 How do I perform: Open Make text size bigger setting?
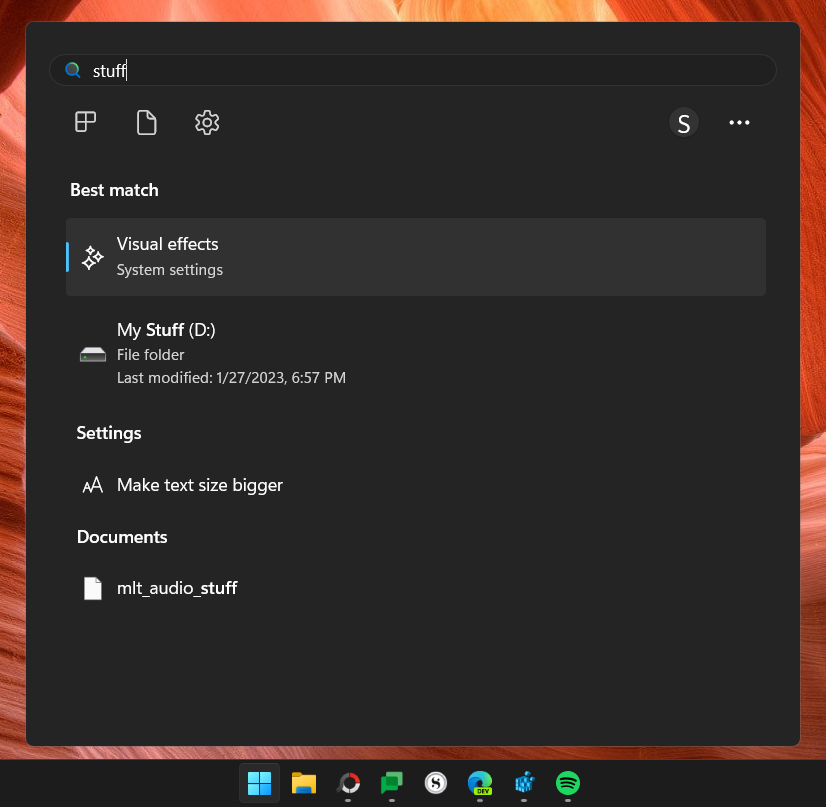tap(200, 484)
